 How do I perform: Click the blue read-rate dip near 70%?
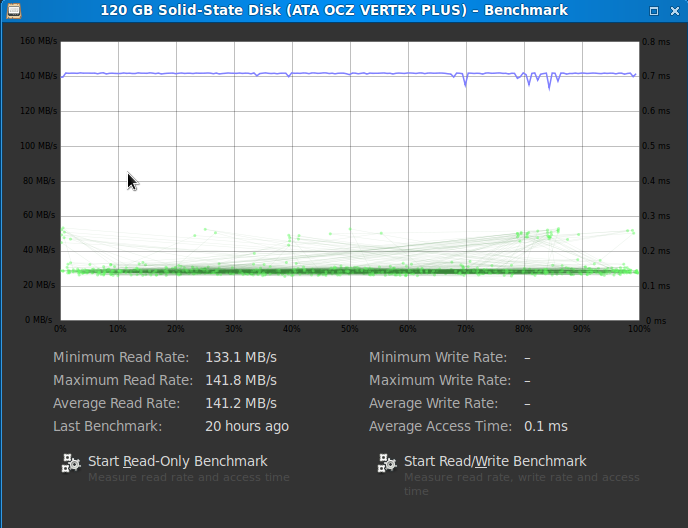(x=466, y=81)
